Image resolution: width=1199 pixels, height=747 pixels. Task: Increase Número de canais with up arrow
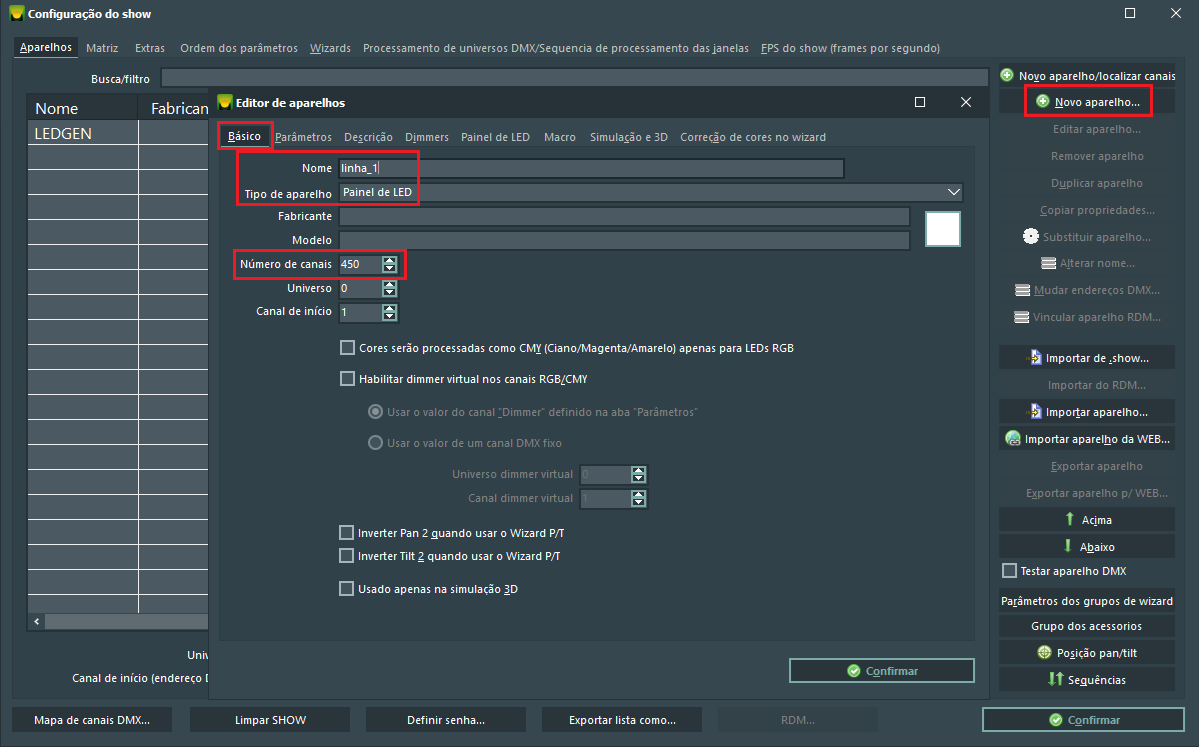coord(389,260)
